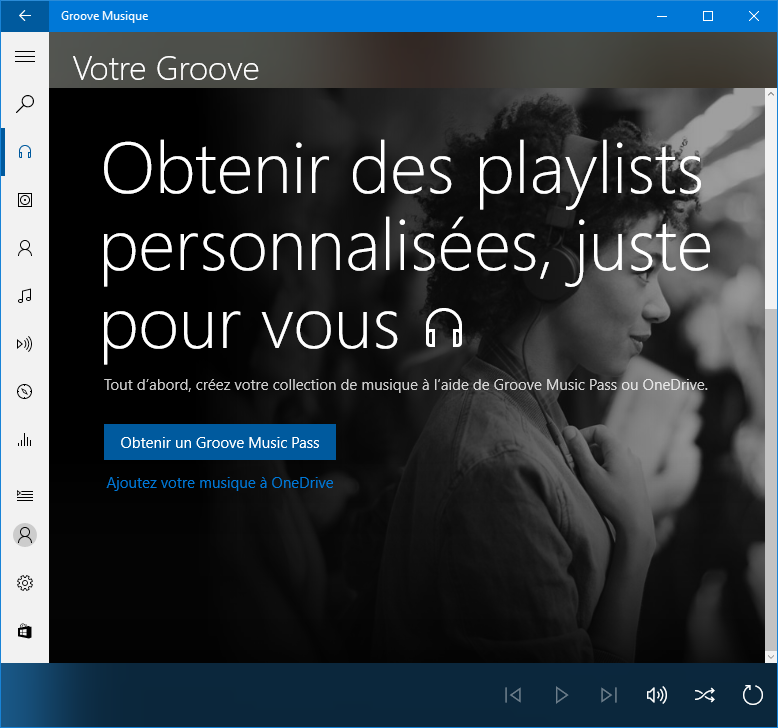
Task: Click the scrollbar down arrow
Action: pyautogui.click(x=771, y=656)
